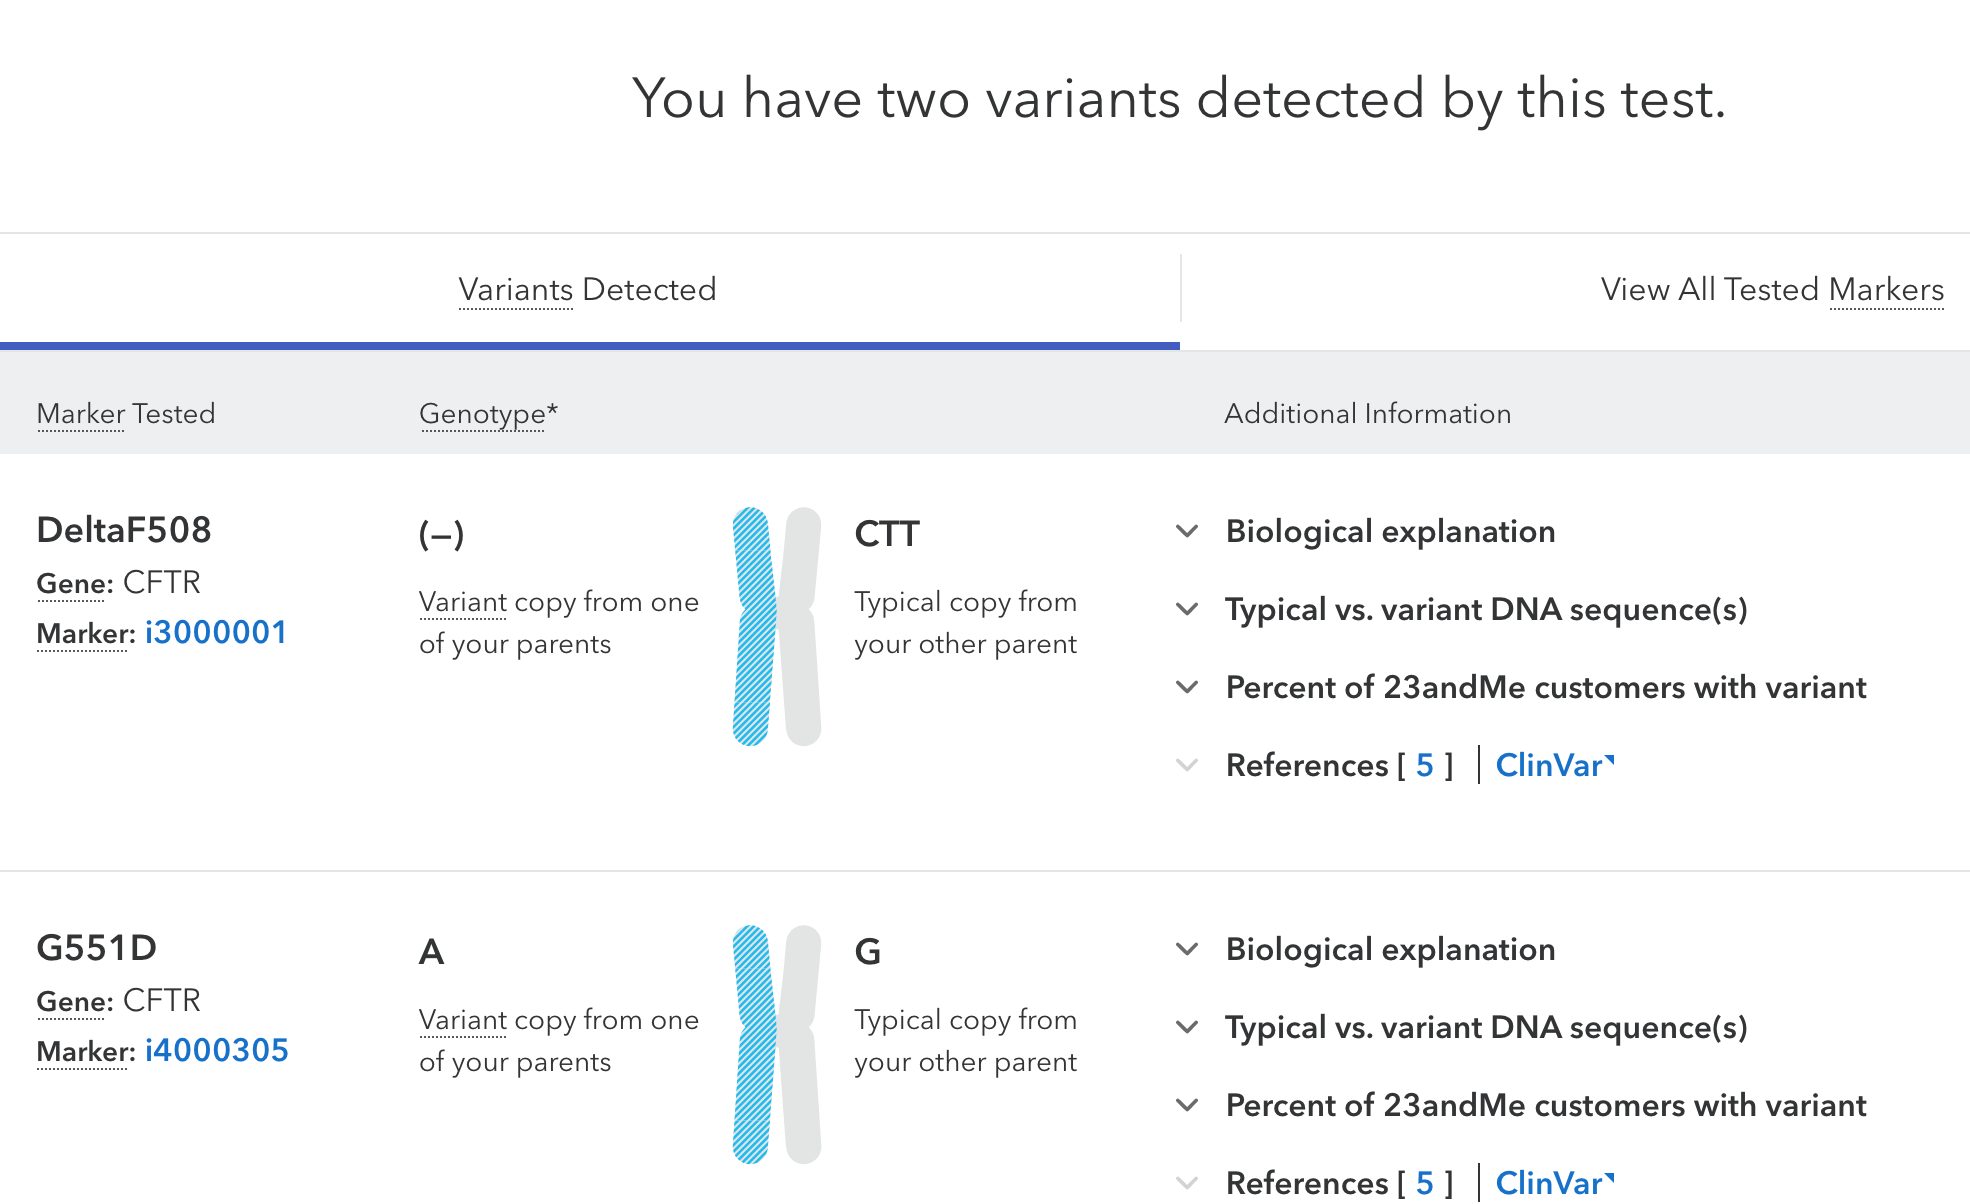Expand G551D Typical vs. variant DNA sequence(s)
Viewport: 1970px width, 1204px height.
[1187, 1027]
